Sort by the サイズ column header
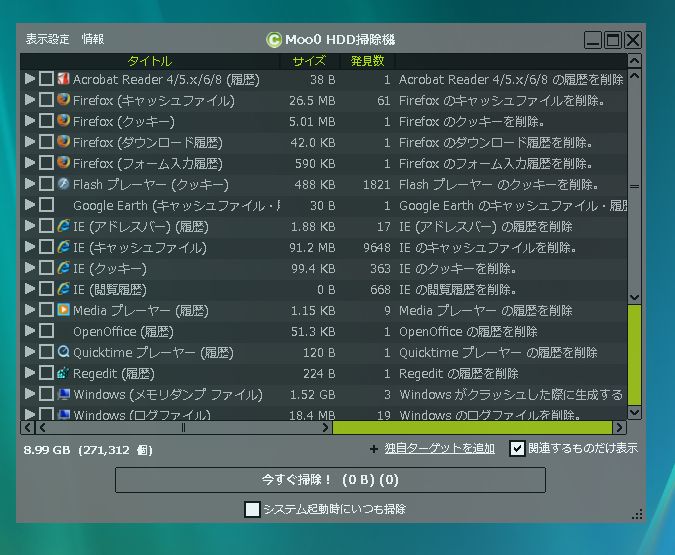The width and height of the screenshot is (675, 555). point(309,61)
